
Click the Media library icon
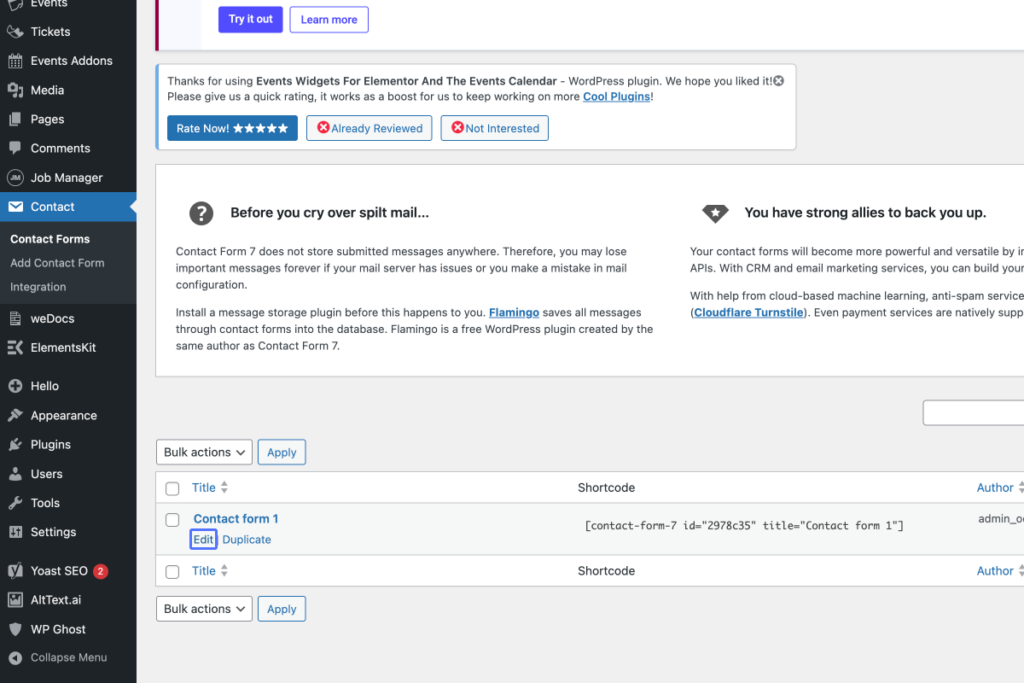(15, 90)
